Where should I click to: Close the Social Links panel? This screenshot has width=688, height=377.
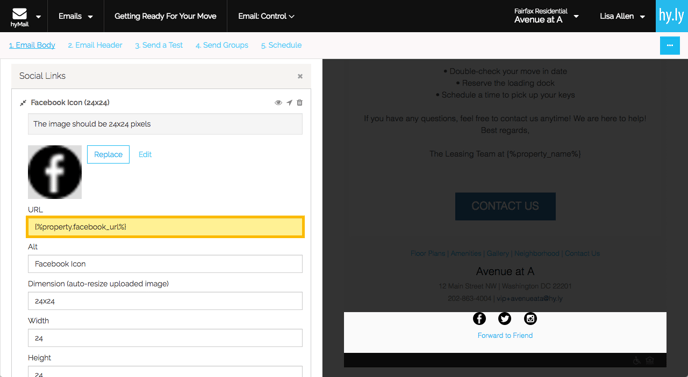tap(300, 76)
